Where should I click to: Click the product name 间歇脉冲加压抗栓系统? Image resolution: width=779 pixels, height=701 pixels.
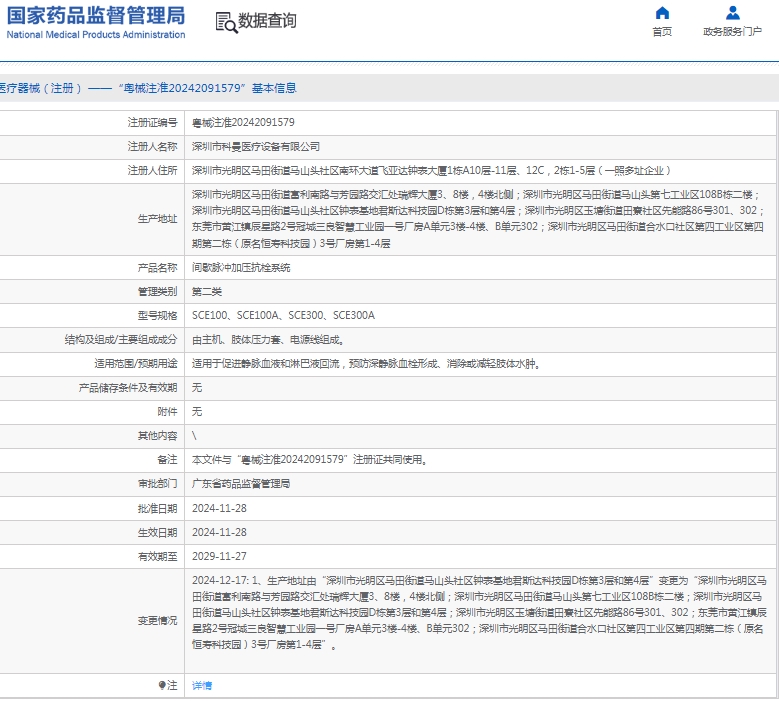pyautogui.click(x=241, y=268)
